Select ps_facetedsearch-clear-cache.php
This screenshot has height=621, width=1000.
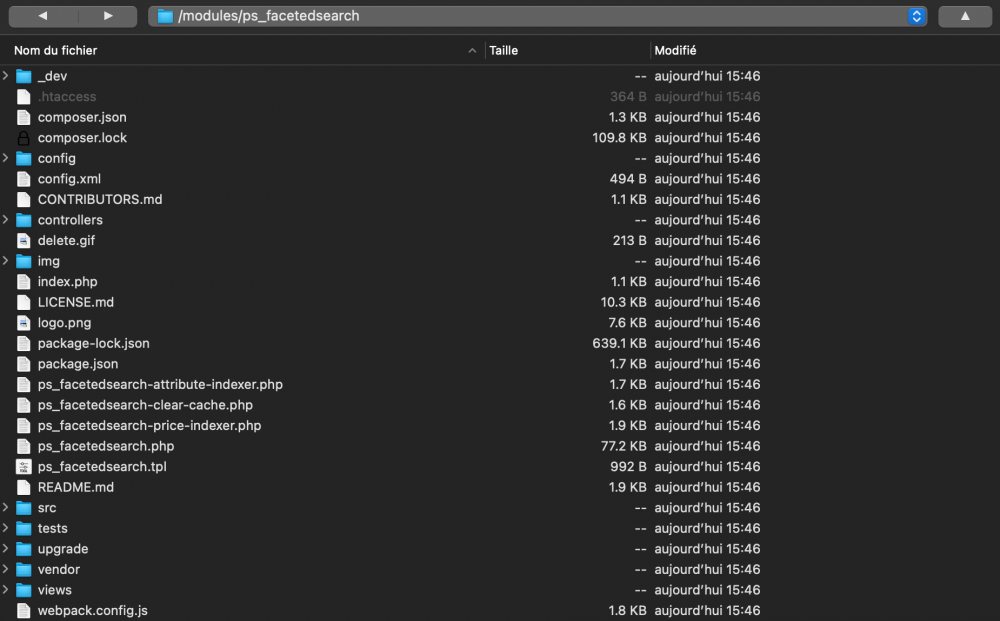tap(145, 405)
